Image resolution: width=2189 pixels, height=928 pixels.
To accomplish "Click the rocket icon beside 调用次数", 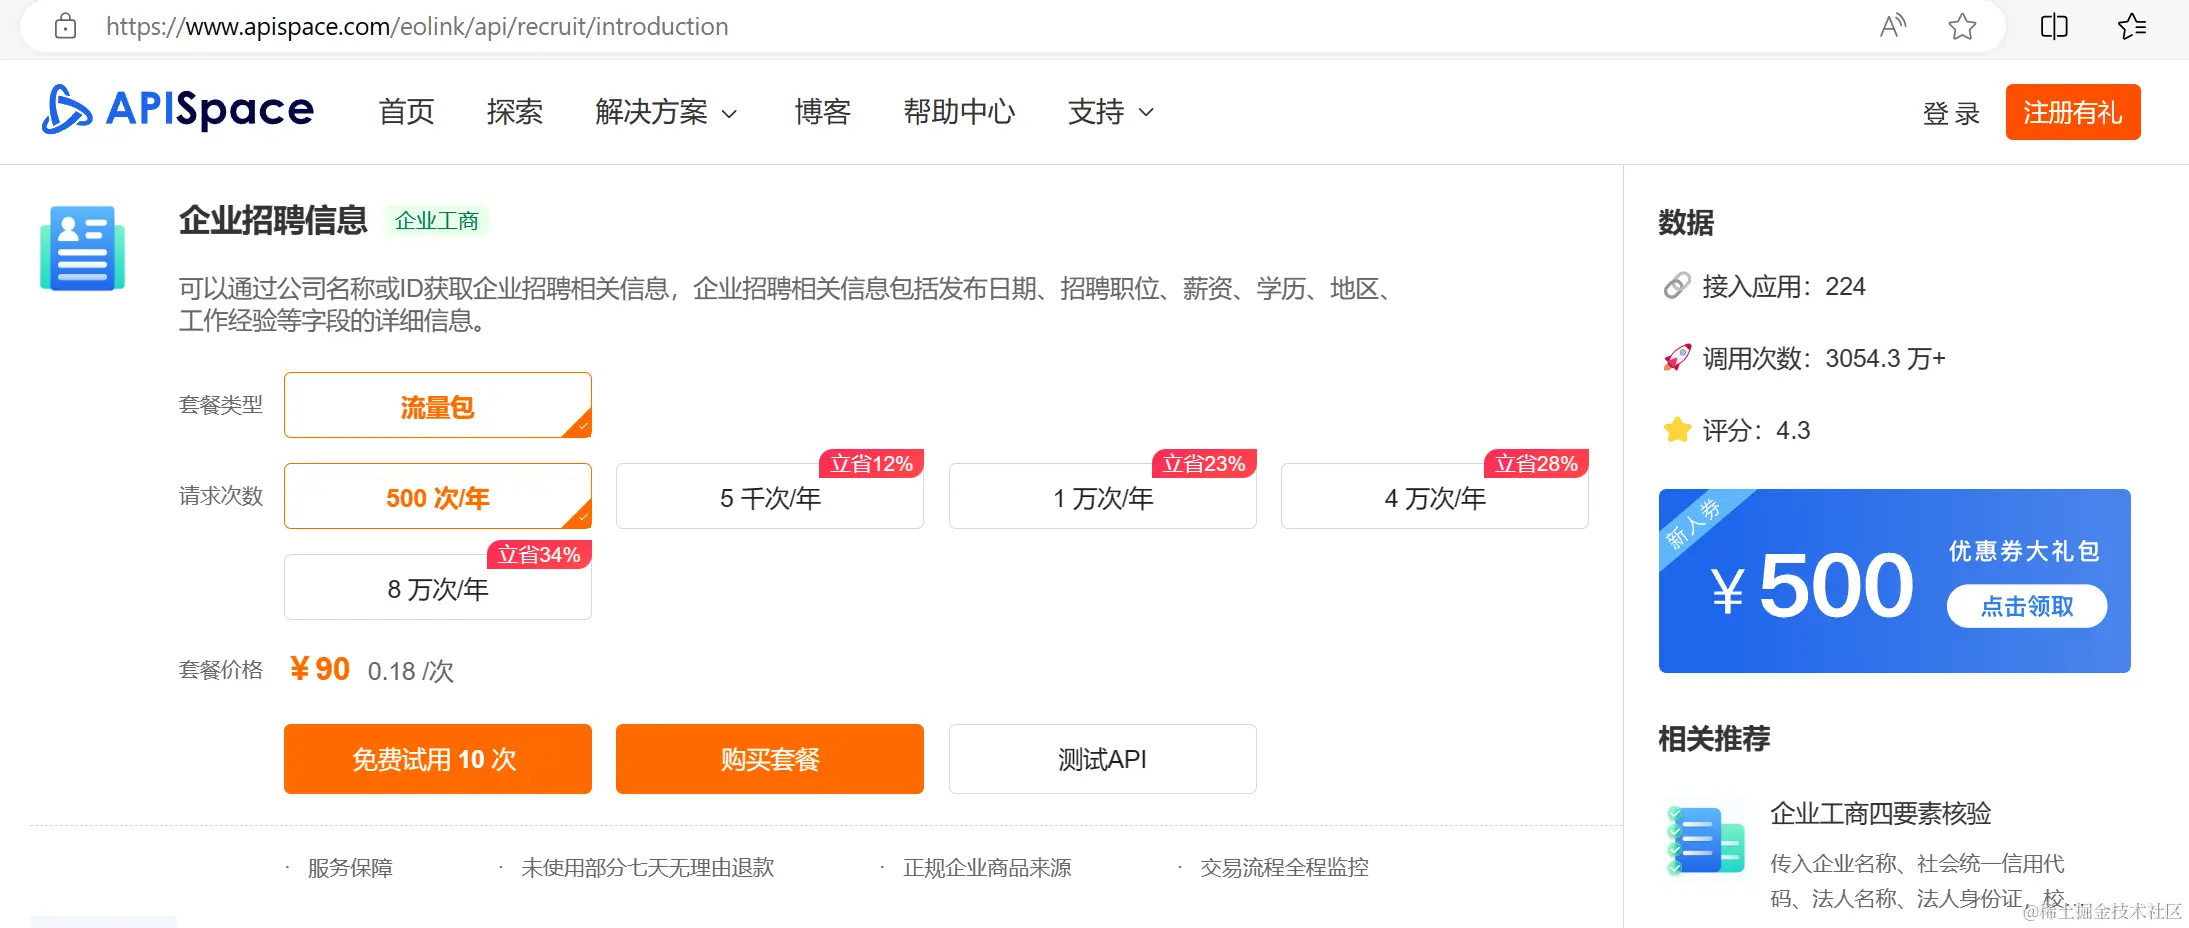I will coord(1677,358).
